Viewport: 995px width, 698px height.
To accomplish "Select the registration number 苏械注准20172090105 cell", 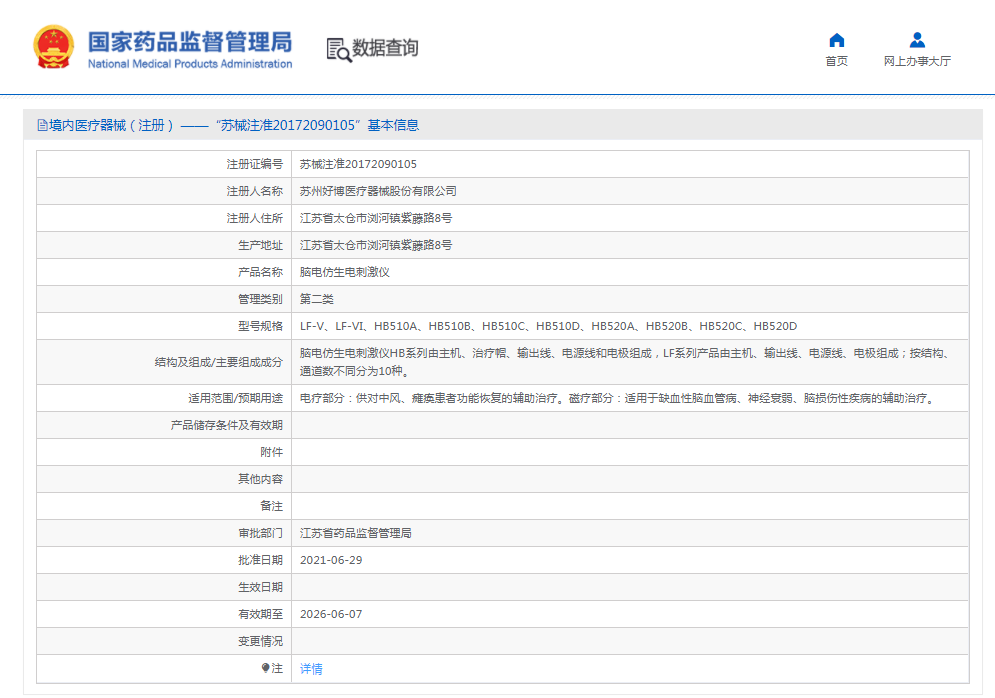I will [358, 164].
